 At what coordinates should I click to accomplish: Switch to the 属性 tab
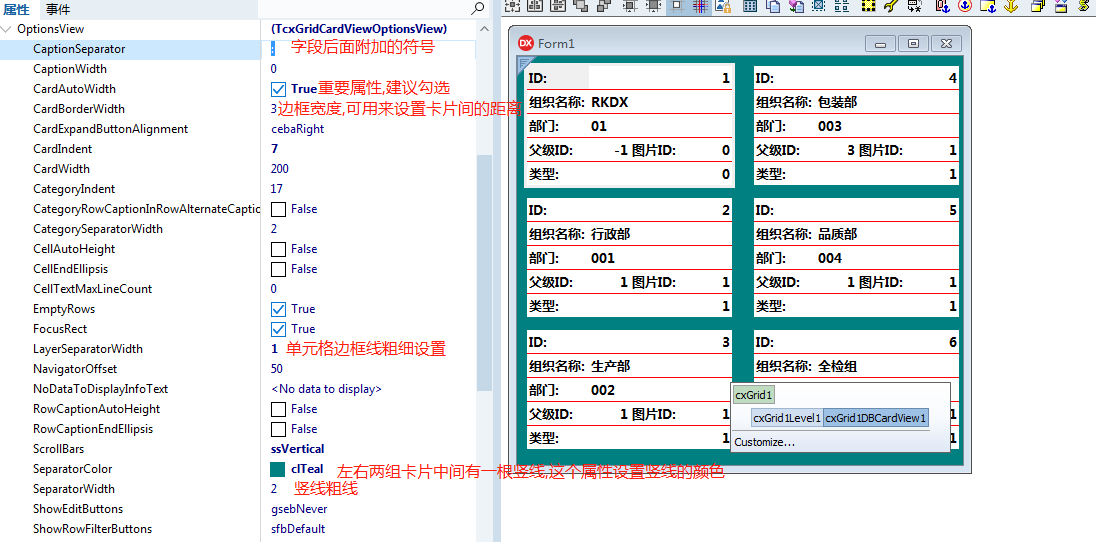pyautogui.click(x=17, y=9)
